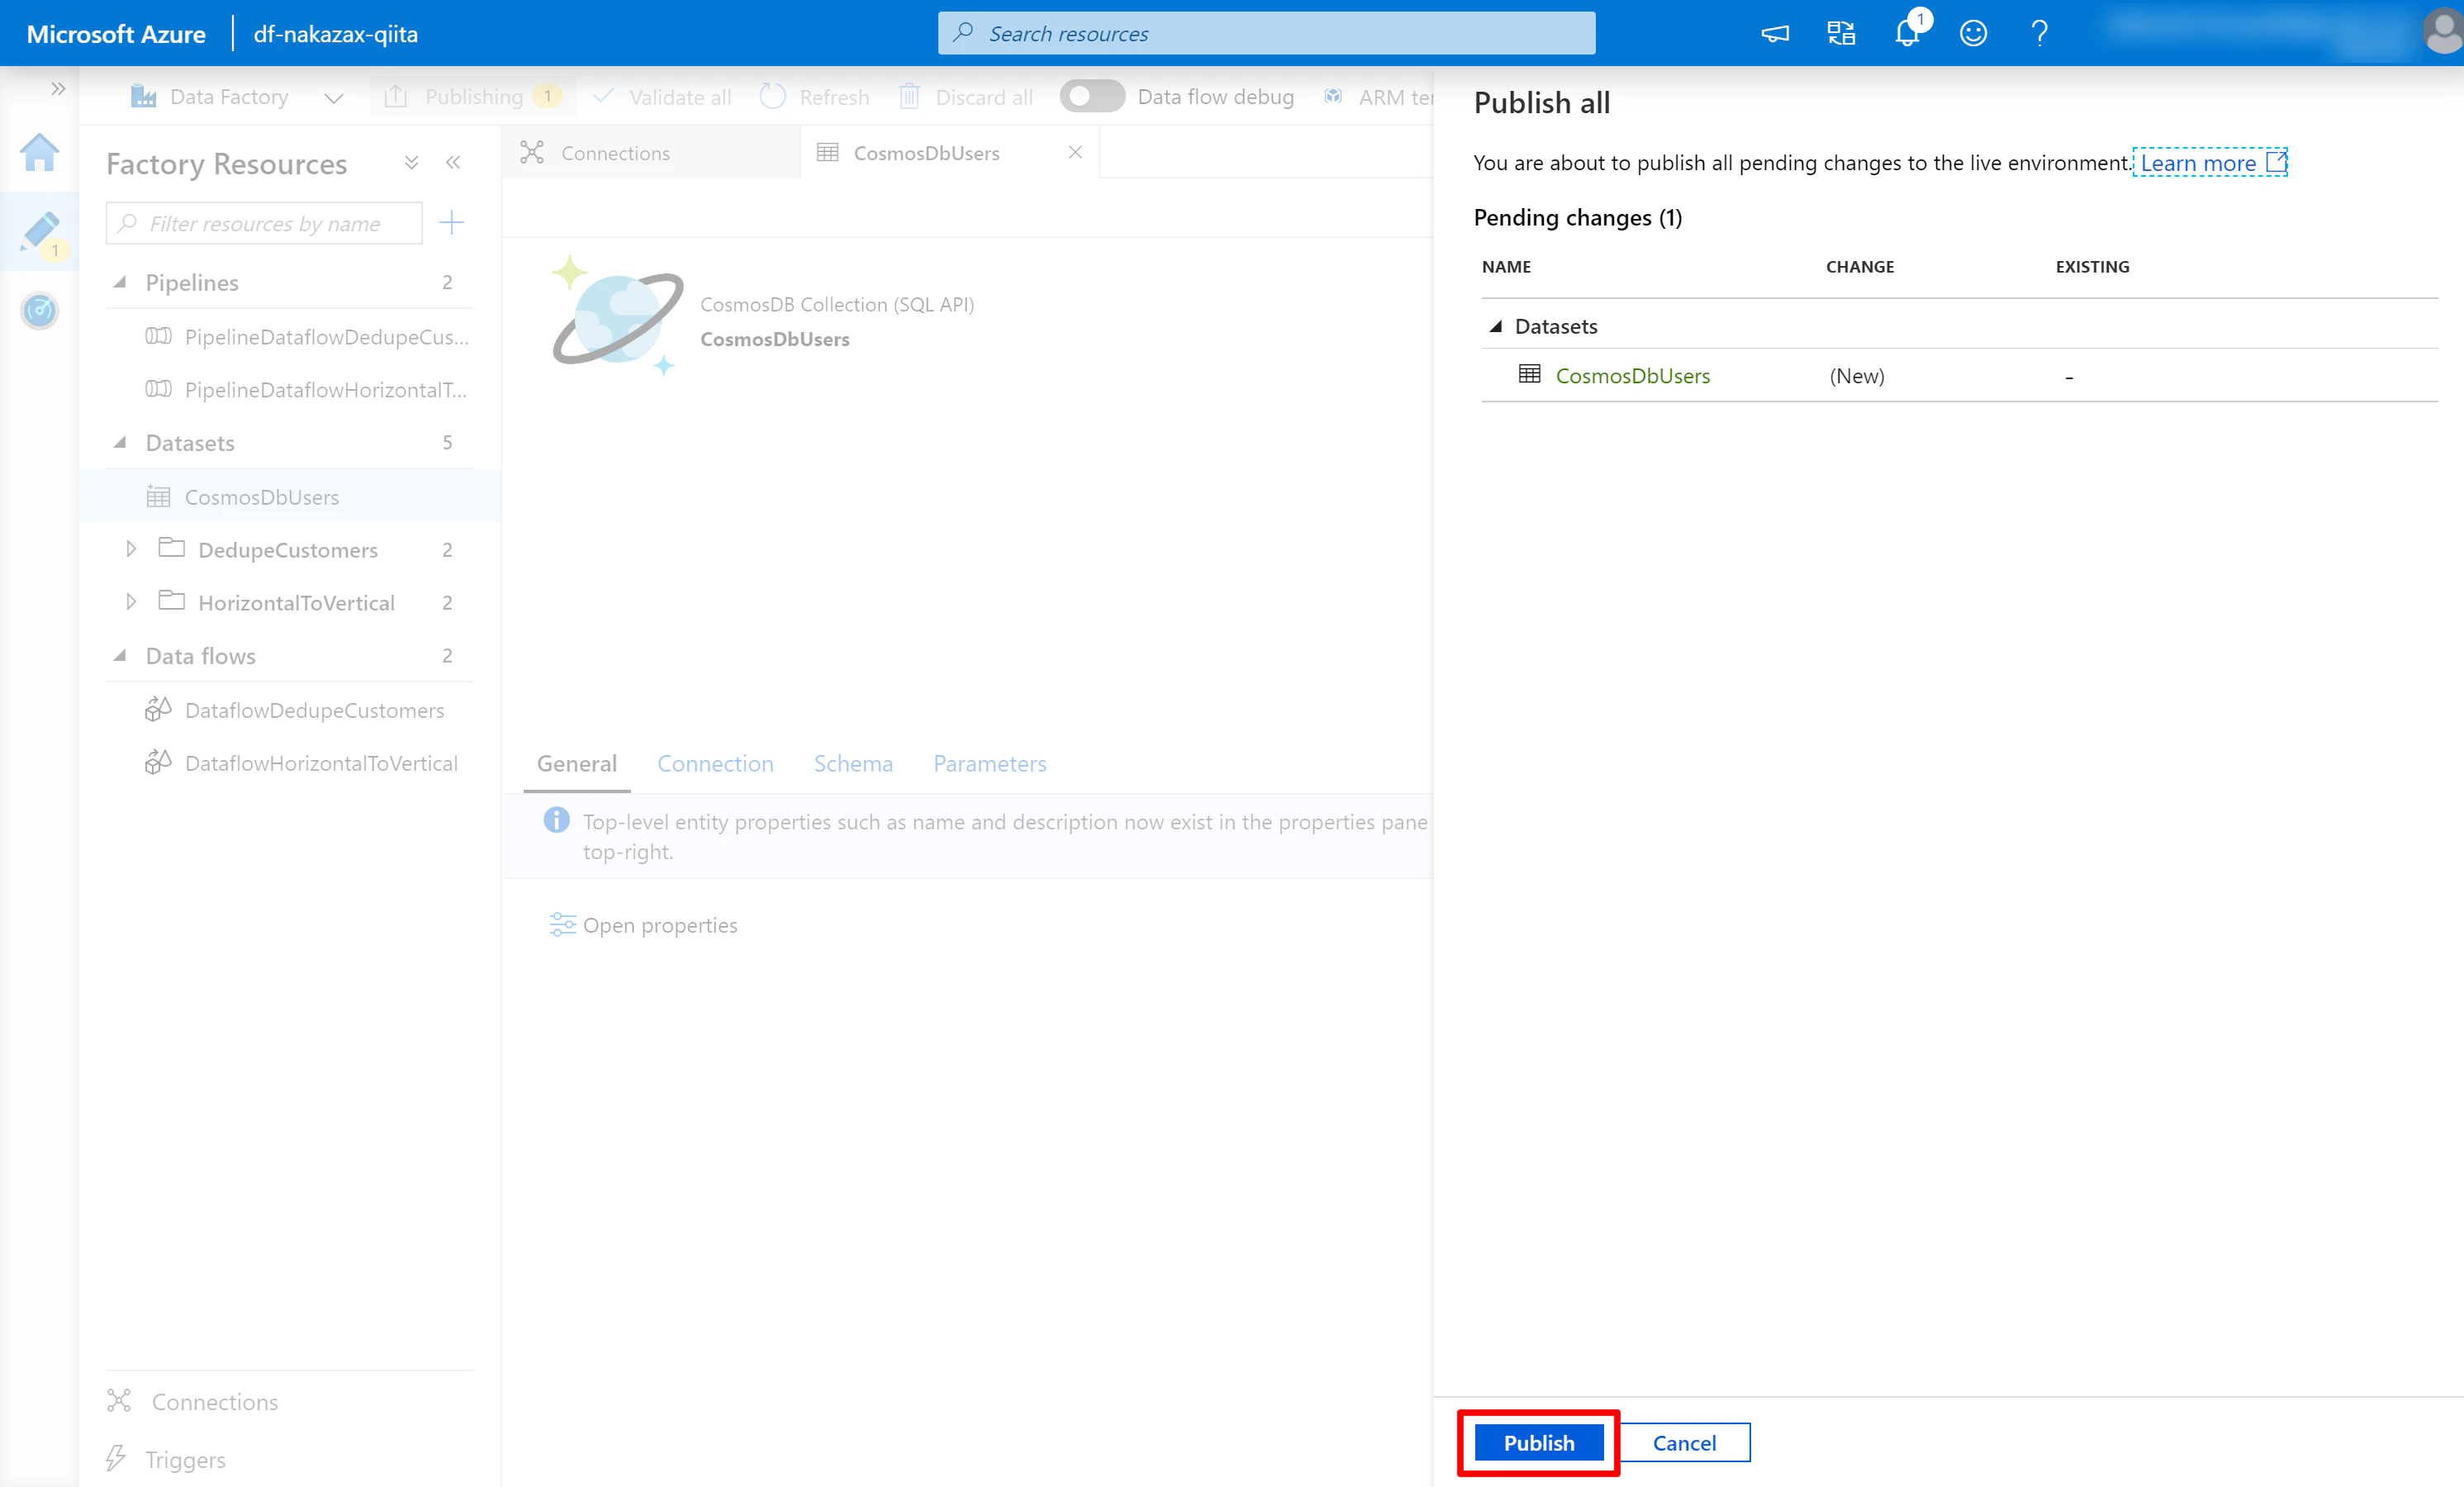Viewport: 2464px width, 1487px height.
Task: Collapse the Datasets group in pending changes
Action: (1496, 326)
